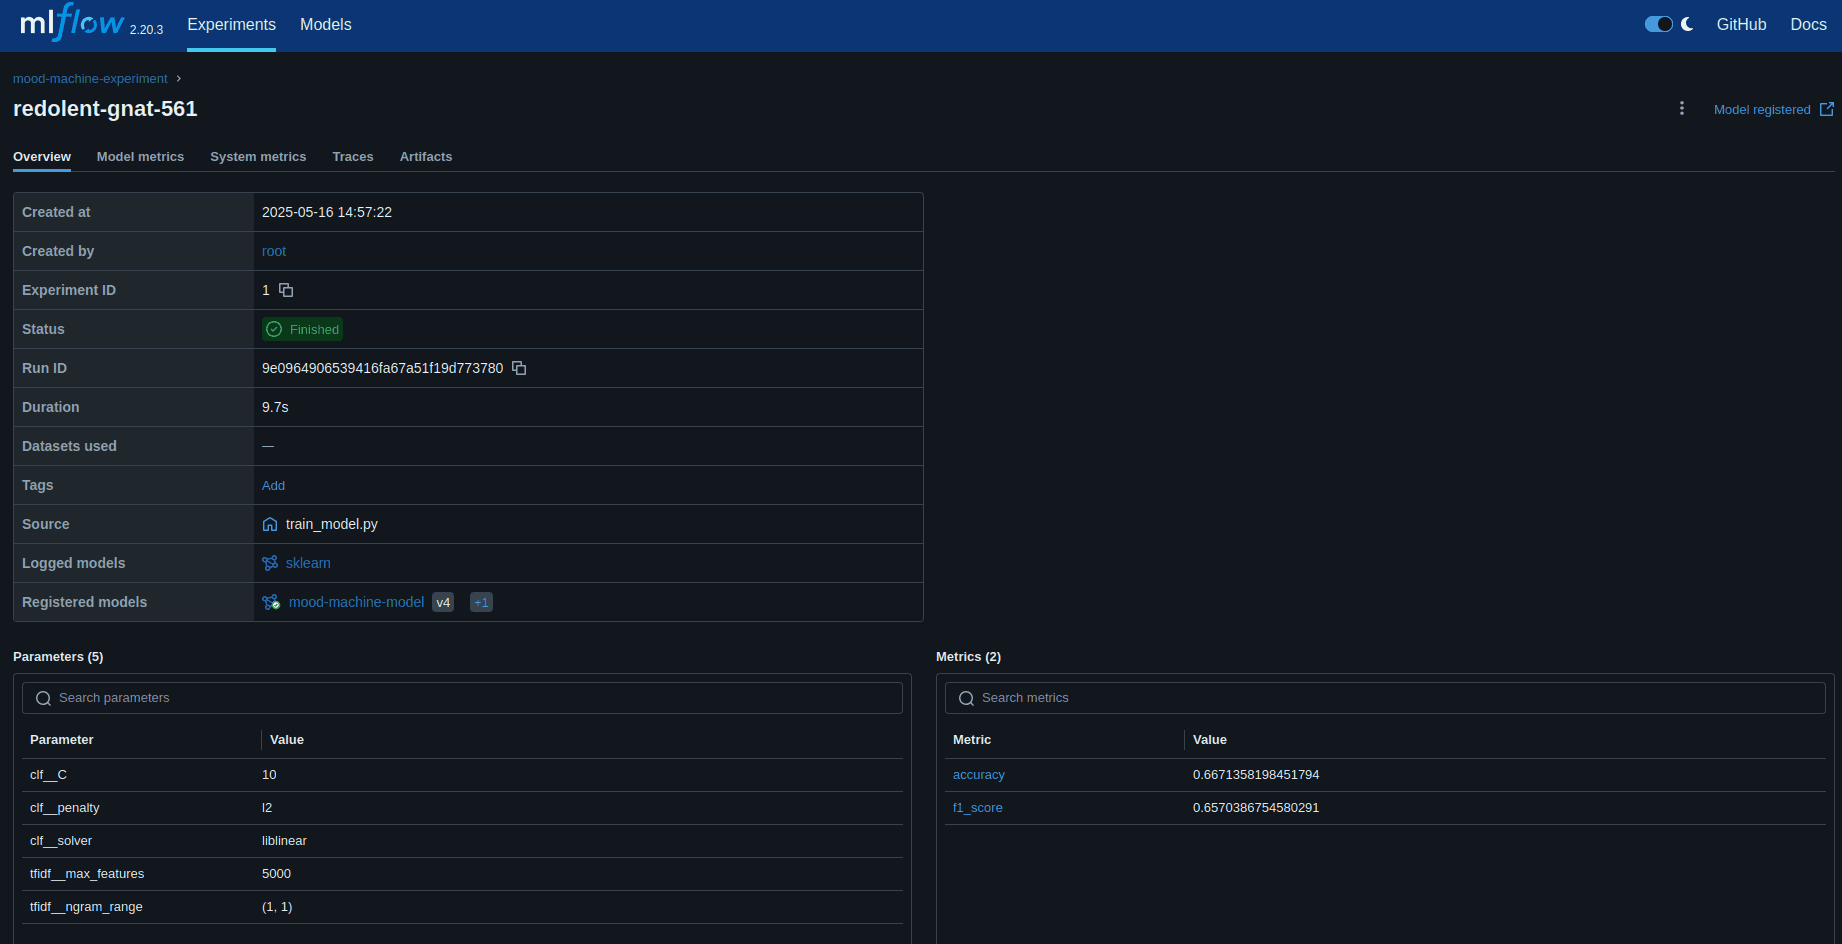Switch to the Model metrics tab
Viewport: 1842px width, 944px height.
[140, 156]
